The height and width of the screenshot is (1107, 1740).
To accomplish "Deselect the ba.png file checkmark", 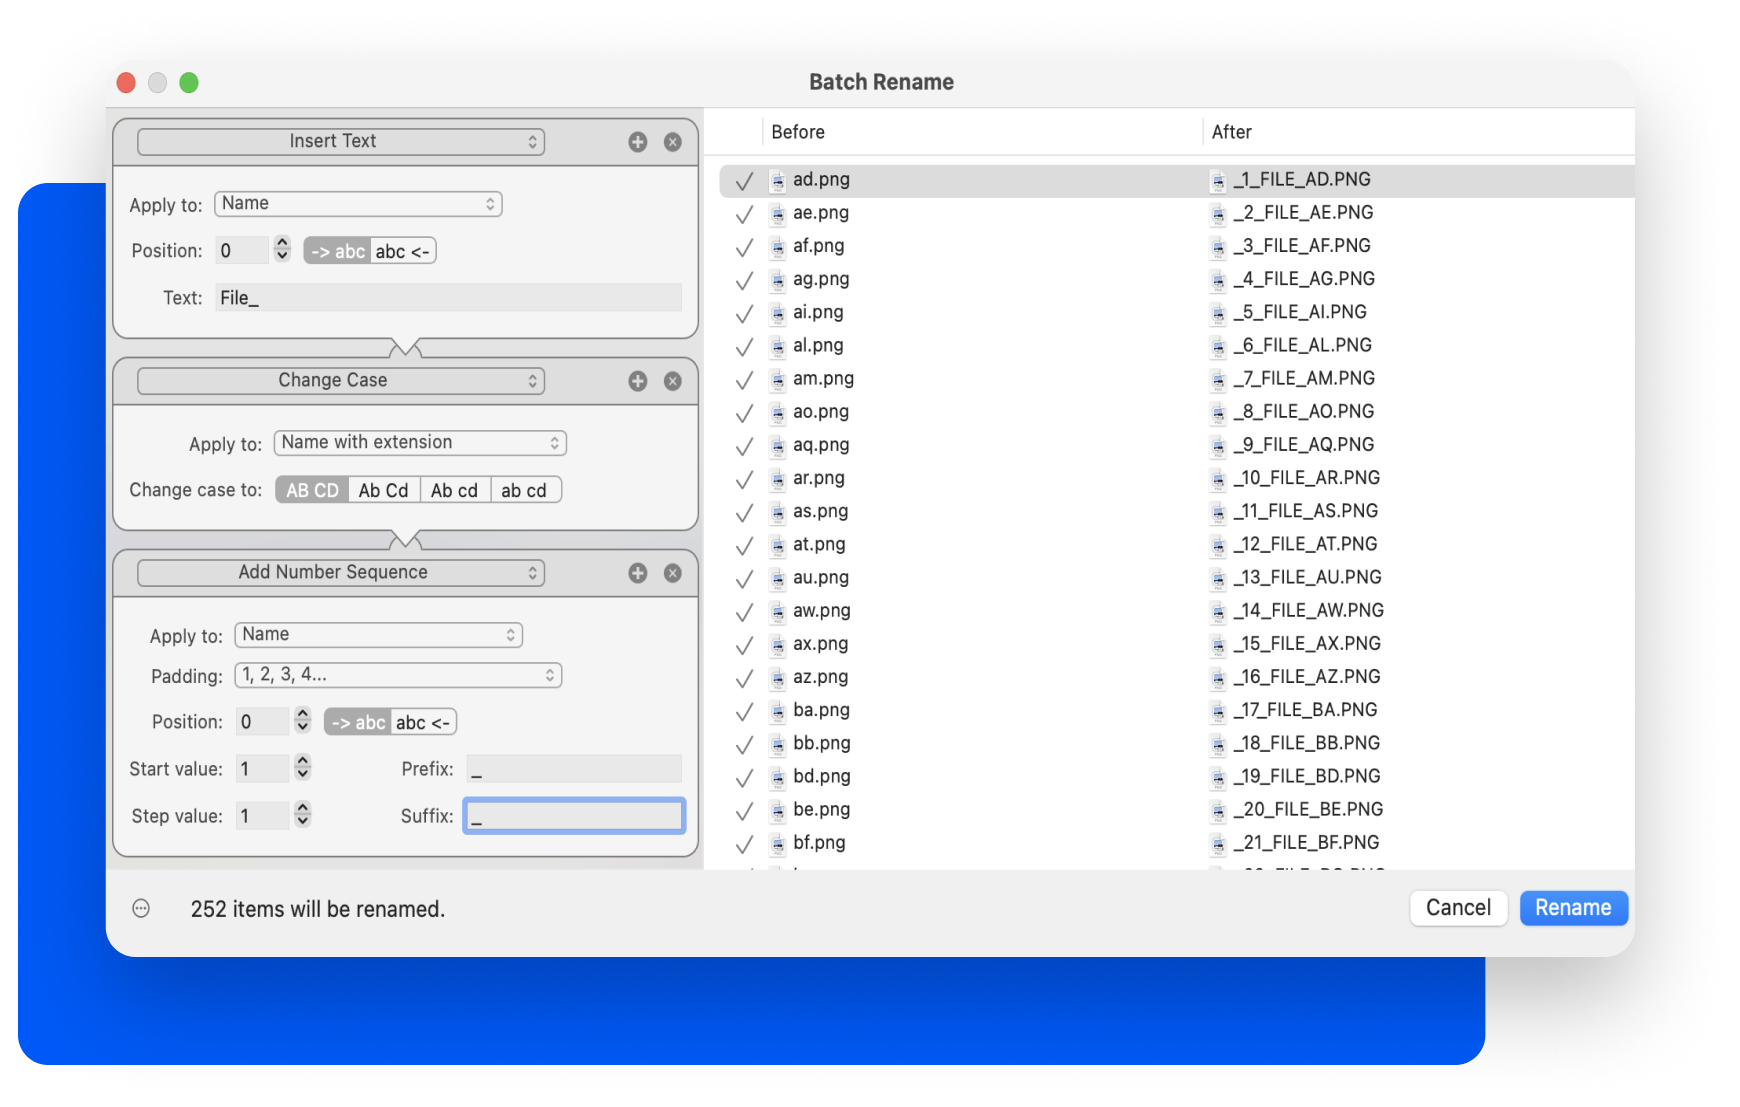I will pos(744,711).
